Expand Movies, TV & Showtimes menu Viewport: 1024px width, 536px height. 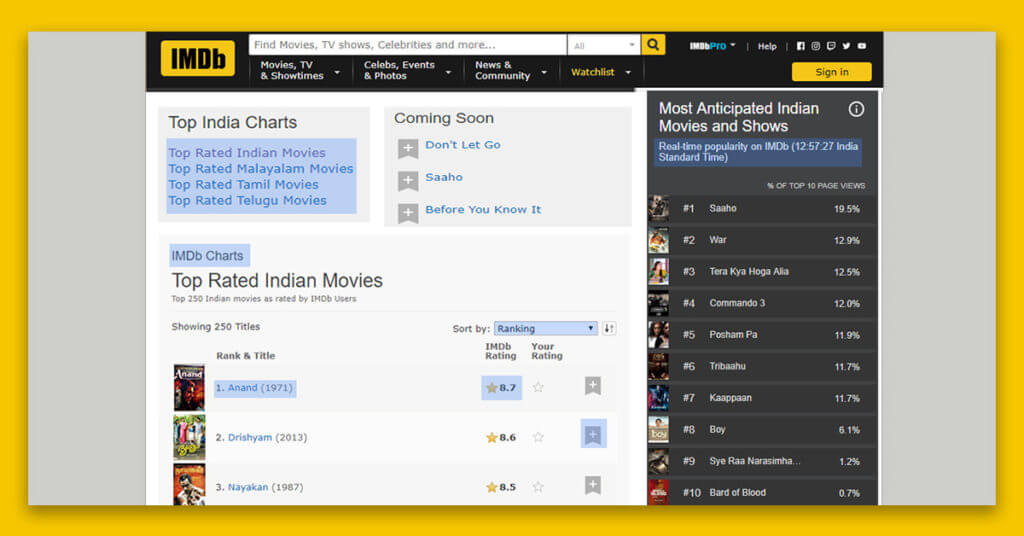click(300, 71)
